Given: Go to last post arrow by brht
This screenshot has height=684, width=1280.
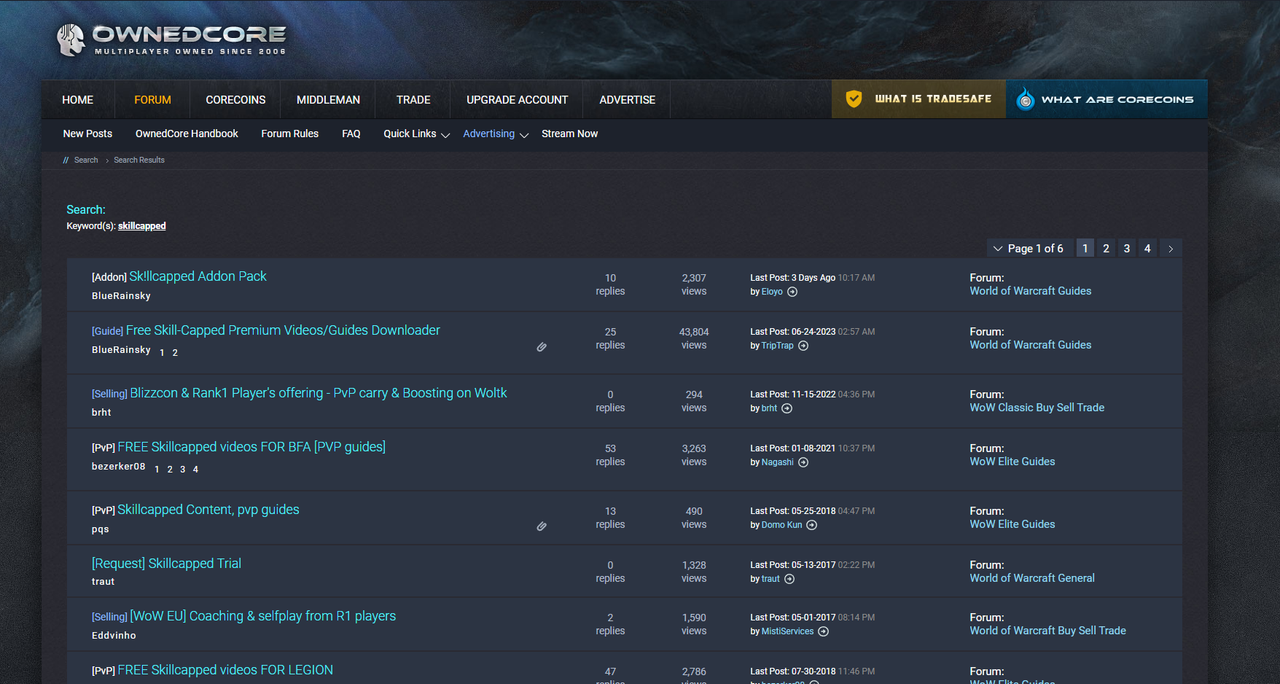Looking at the screenshot, I should (x=786, y=409).
